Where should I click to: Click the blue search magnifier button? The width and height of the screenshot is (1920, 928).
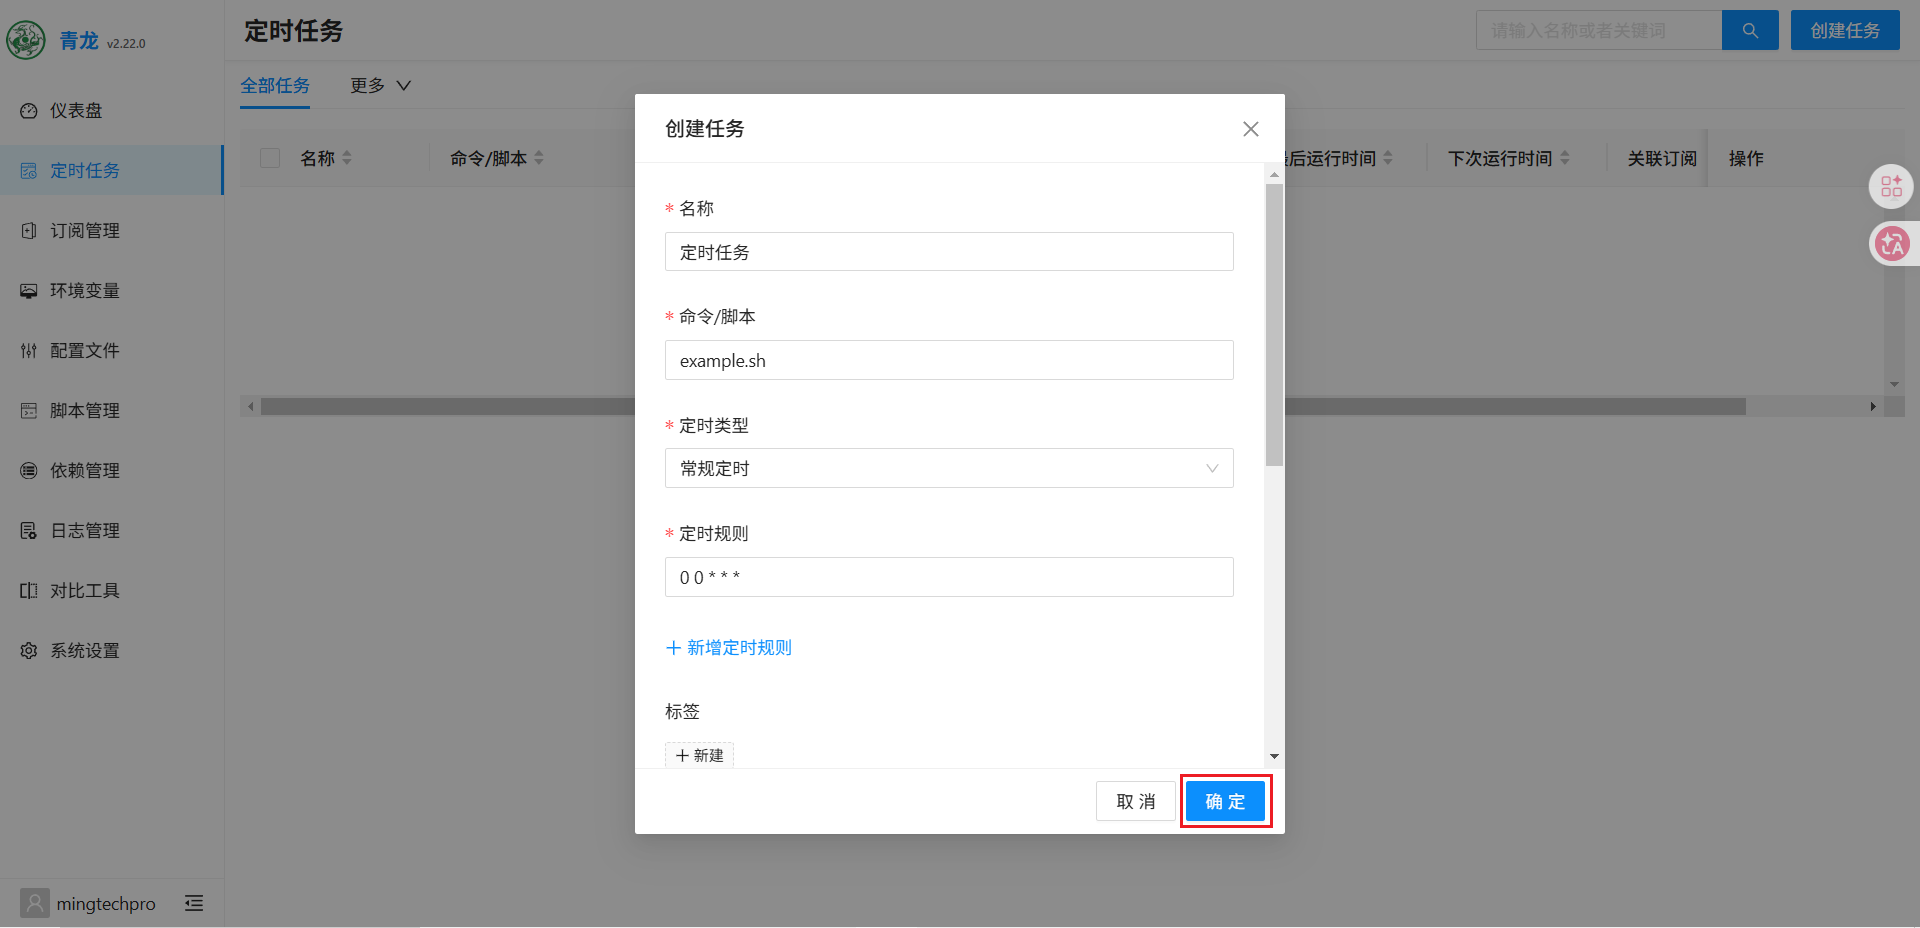click(x=1750, y=31)
